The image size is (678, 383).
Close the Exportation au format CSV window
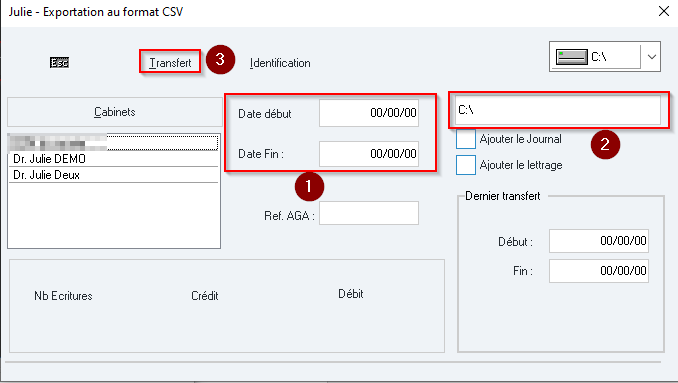click(x=664, y=11)
